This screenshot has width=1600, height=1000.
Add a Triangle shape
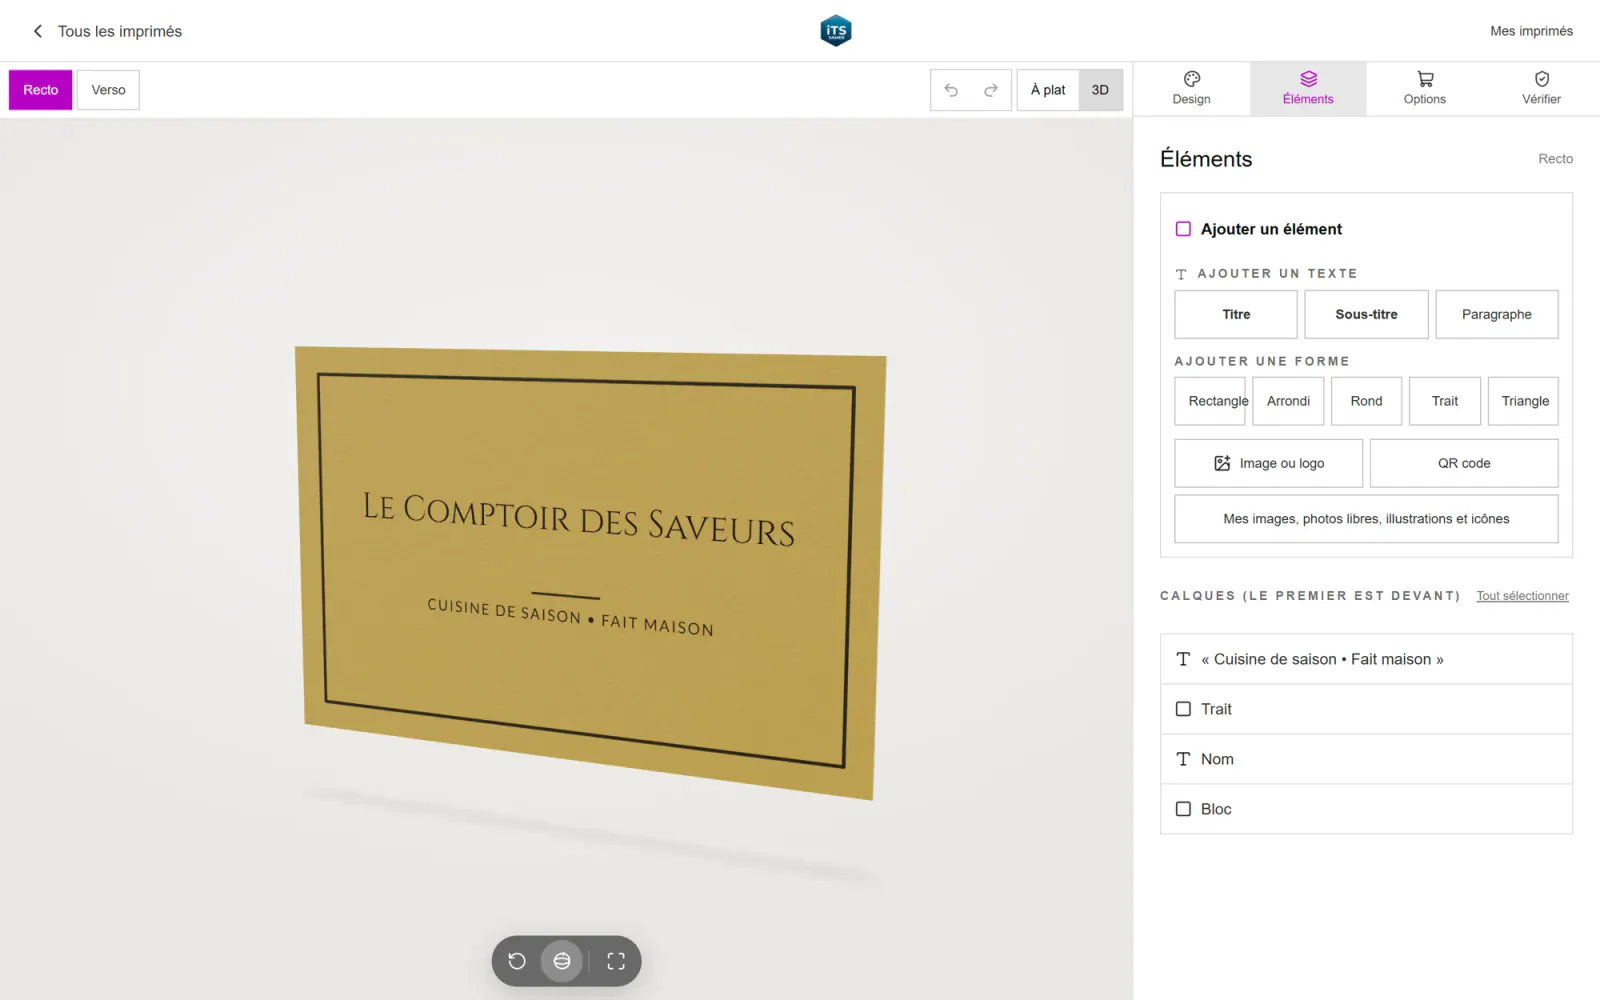tap(1523, 401)
